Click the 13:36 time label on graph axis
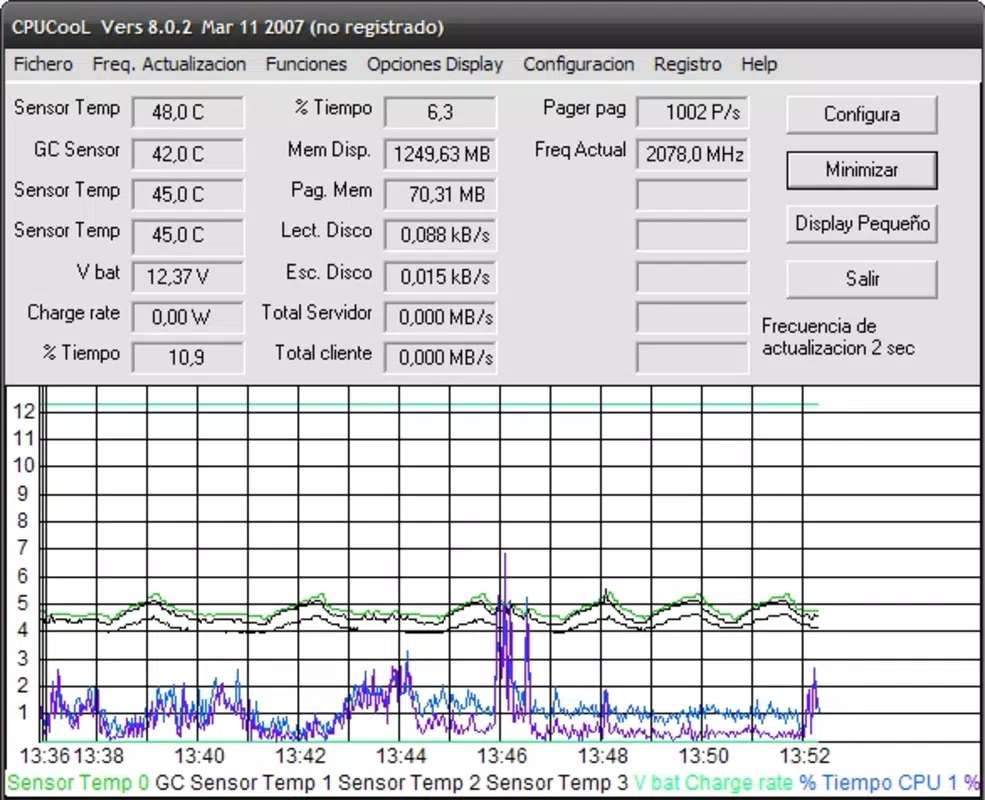The image size is (985, 800). point(45,755)
